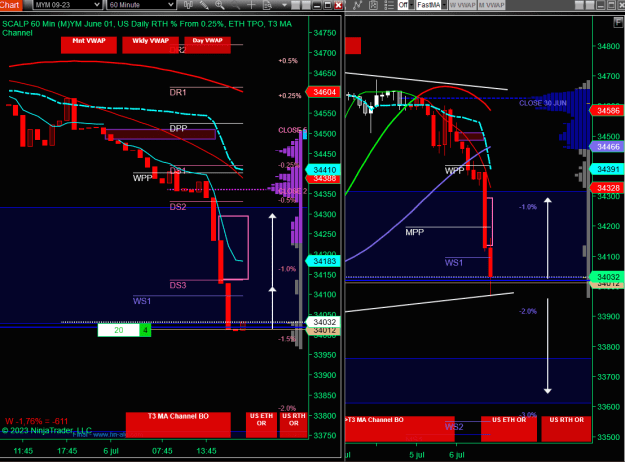Viewport: 625px width, 462px height.
Task: Click the first gray square icon in left toolbar
Action: point(296,5)
